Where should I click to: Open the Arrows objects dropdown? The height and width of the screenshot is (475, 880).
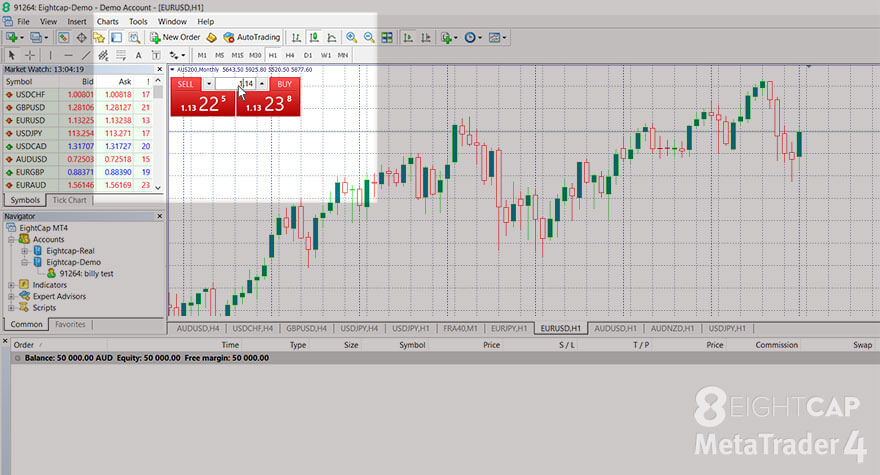pos(177,55)
